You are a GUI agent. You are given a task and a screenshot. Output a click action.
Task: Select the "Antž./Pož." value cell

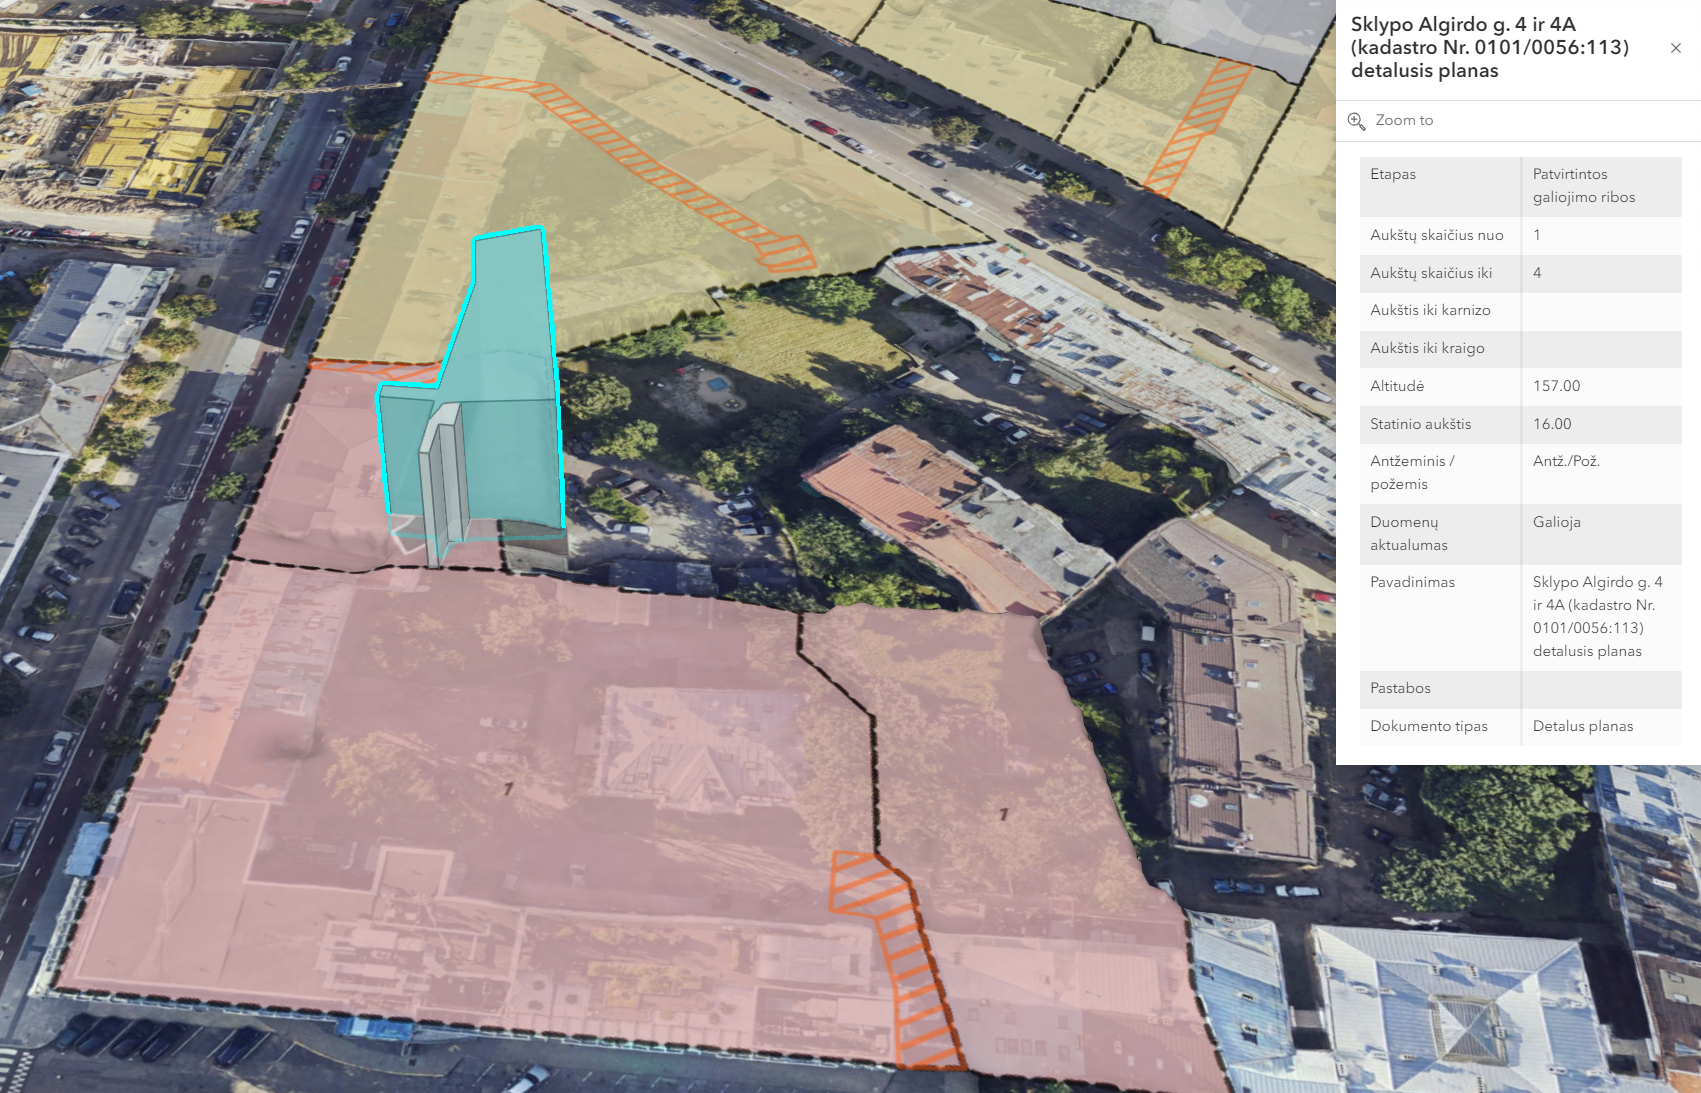(x=1566, y=461)
